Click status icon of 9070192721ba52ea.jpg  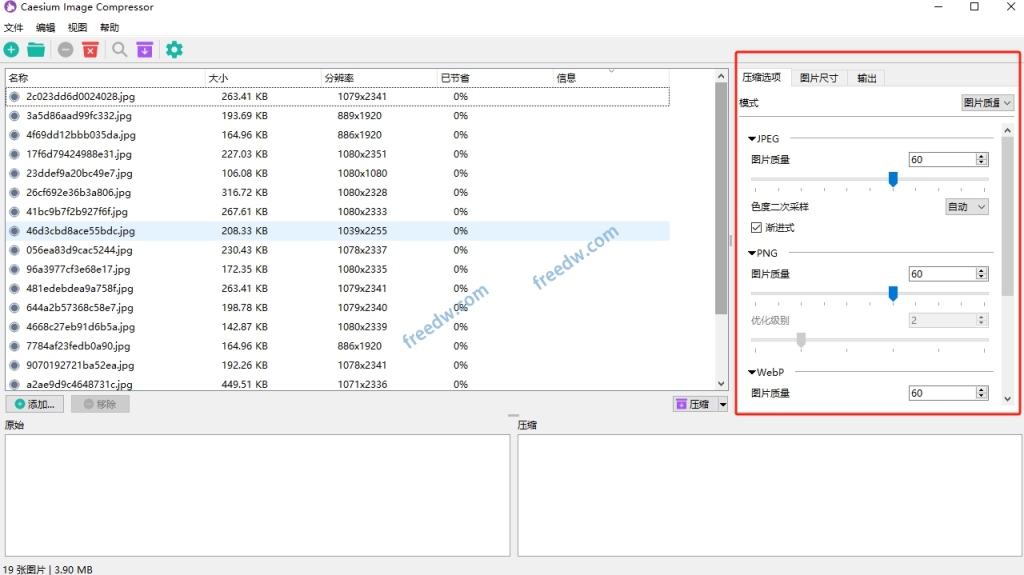click(14, 365)
